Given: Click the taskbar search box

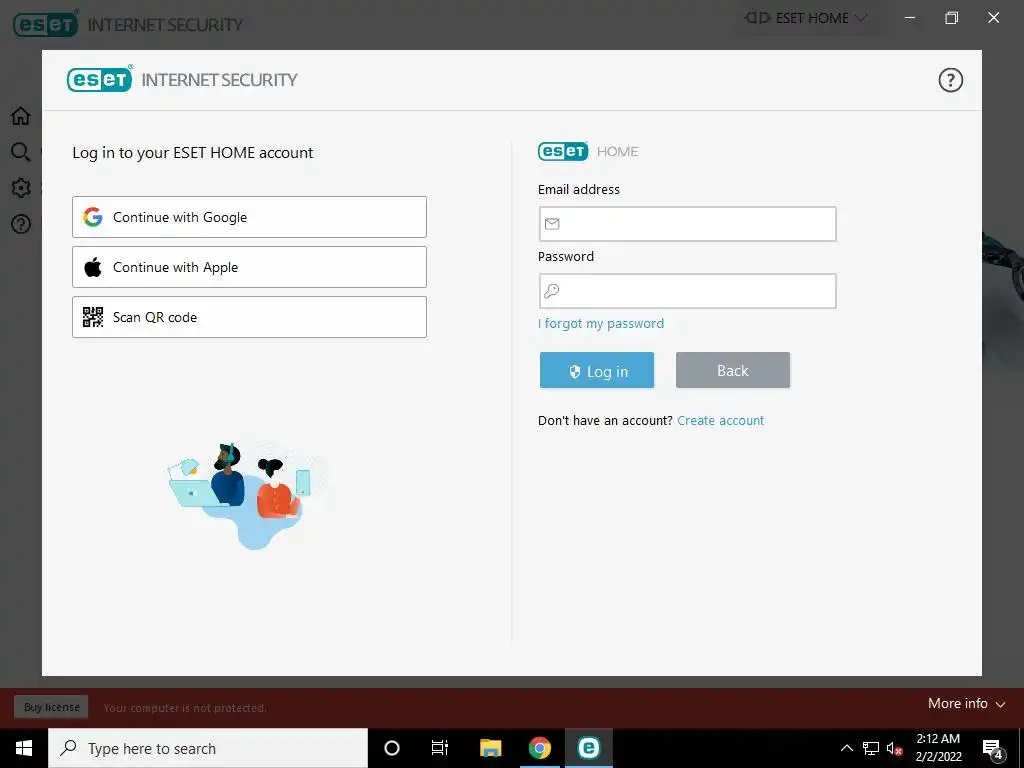Looking at the screenshot, I should [208, 748].
